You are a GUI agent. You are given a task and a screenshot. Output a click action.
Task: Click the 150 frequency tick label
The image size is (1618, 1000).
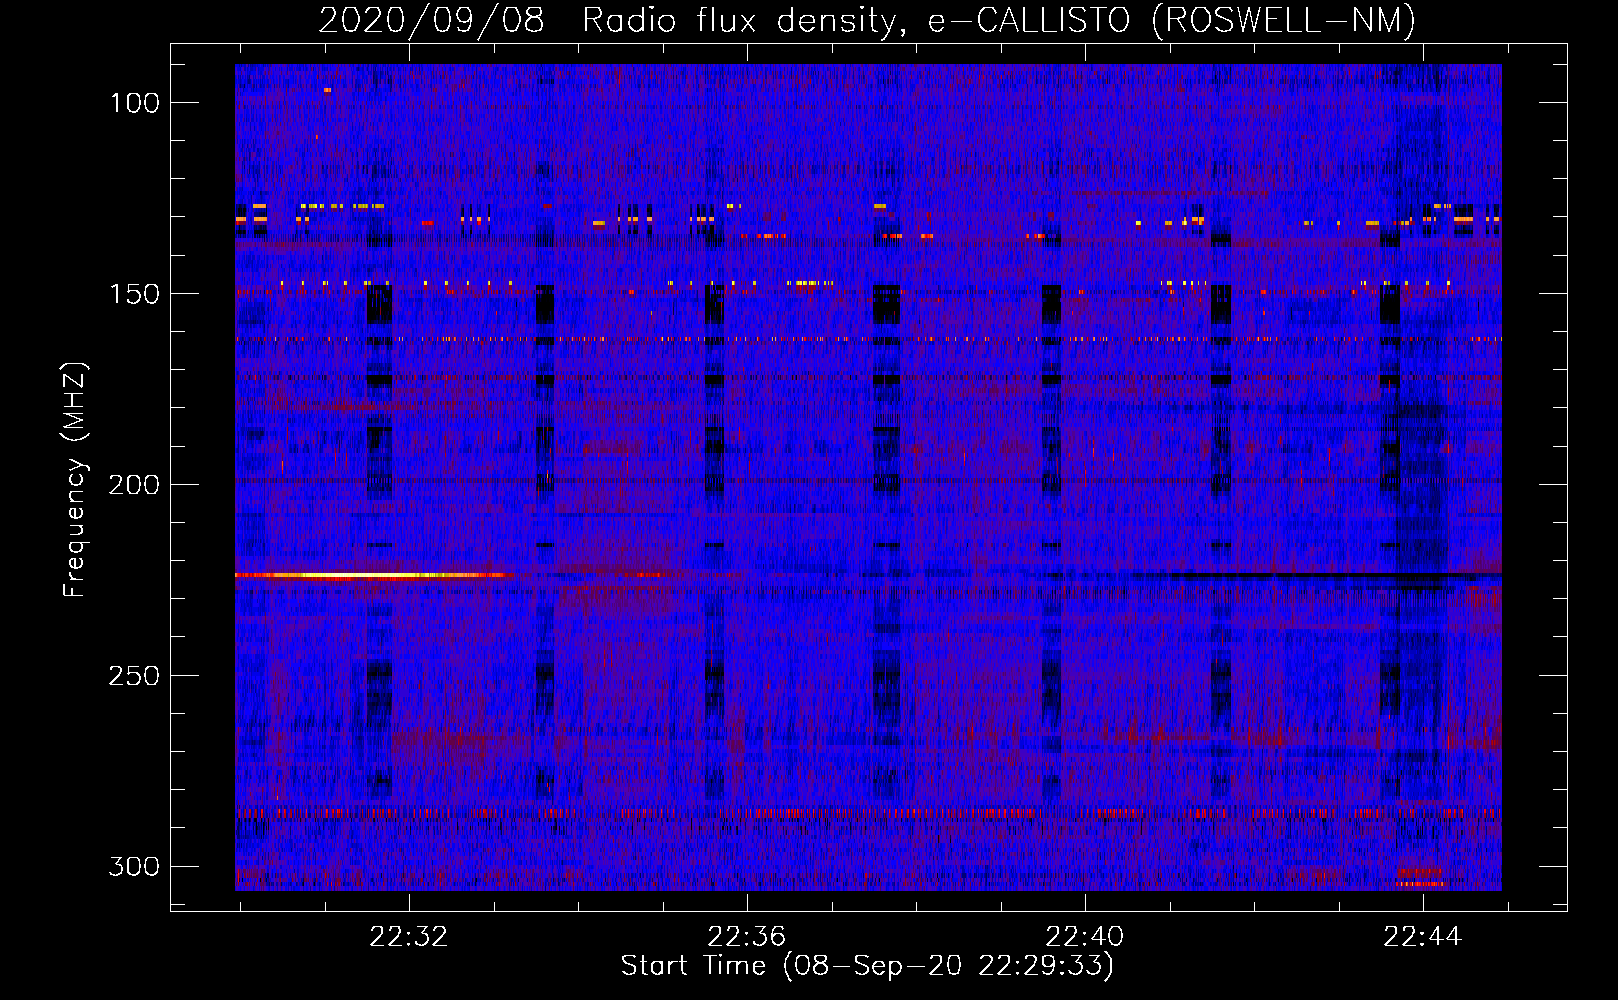(135, 294)
